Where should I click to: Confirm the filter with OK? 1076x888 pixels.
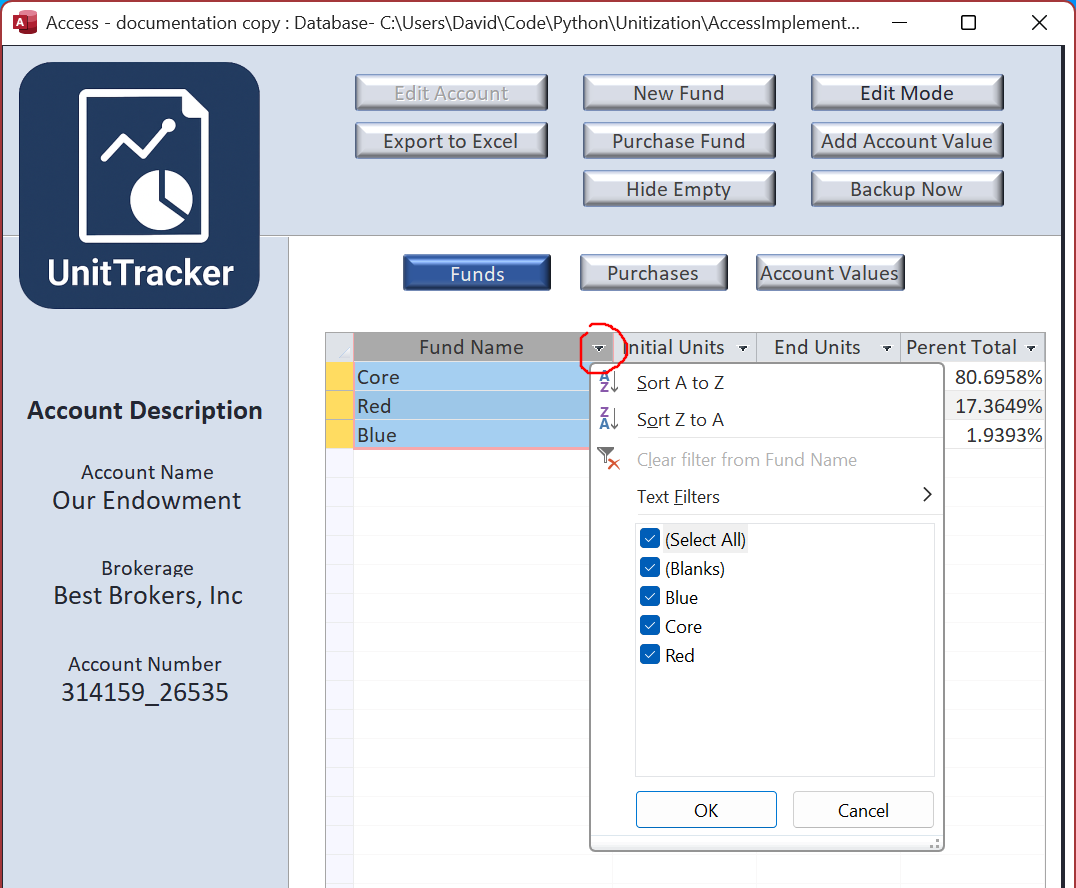pos(706,810)
